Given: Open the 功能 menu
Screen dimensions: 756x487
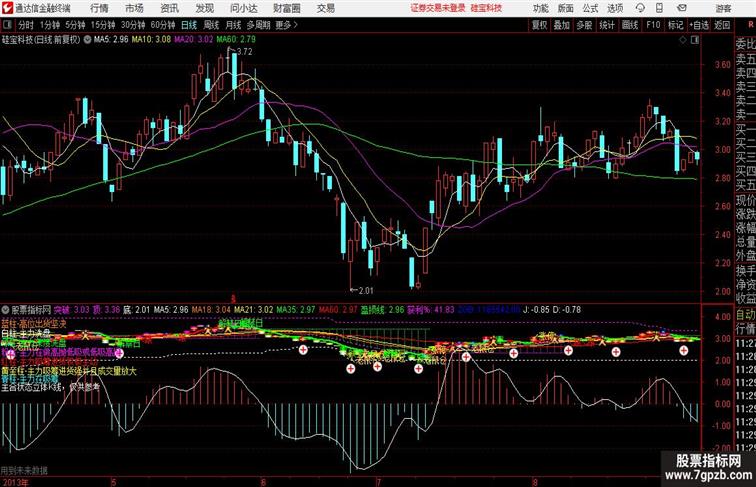Looking at the screenshot, I should (x=540, y=9).
